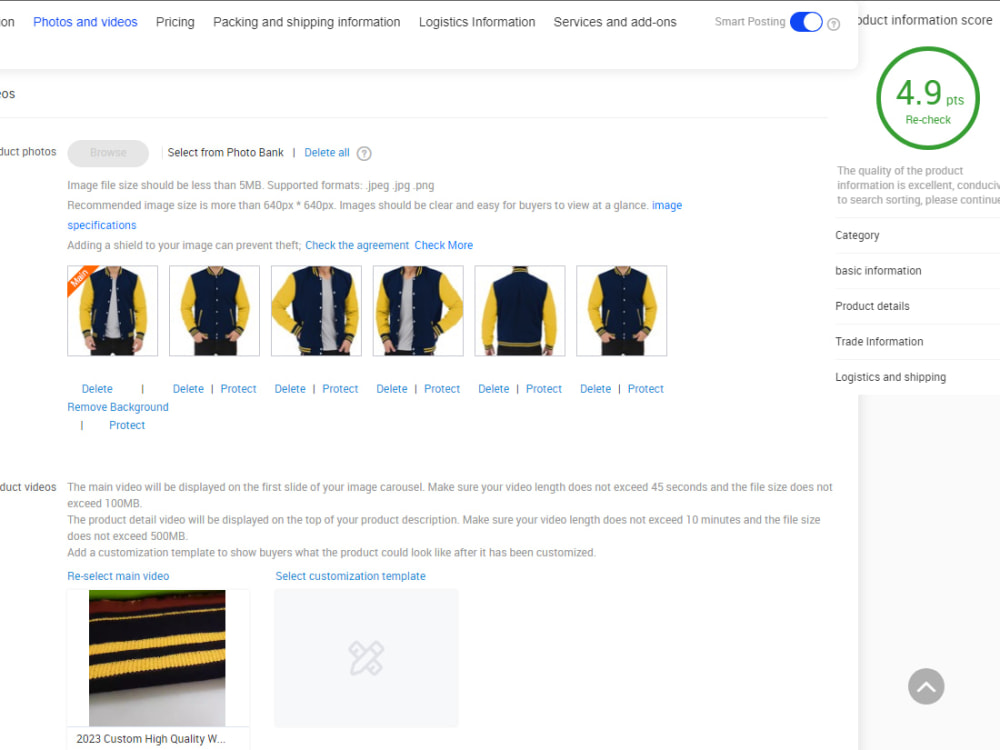Select the sixth jacket photo thumbnail
The image size is (1000, 750).
click(622, 311)
